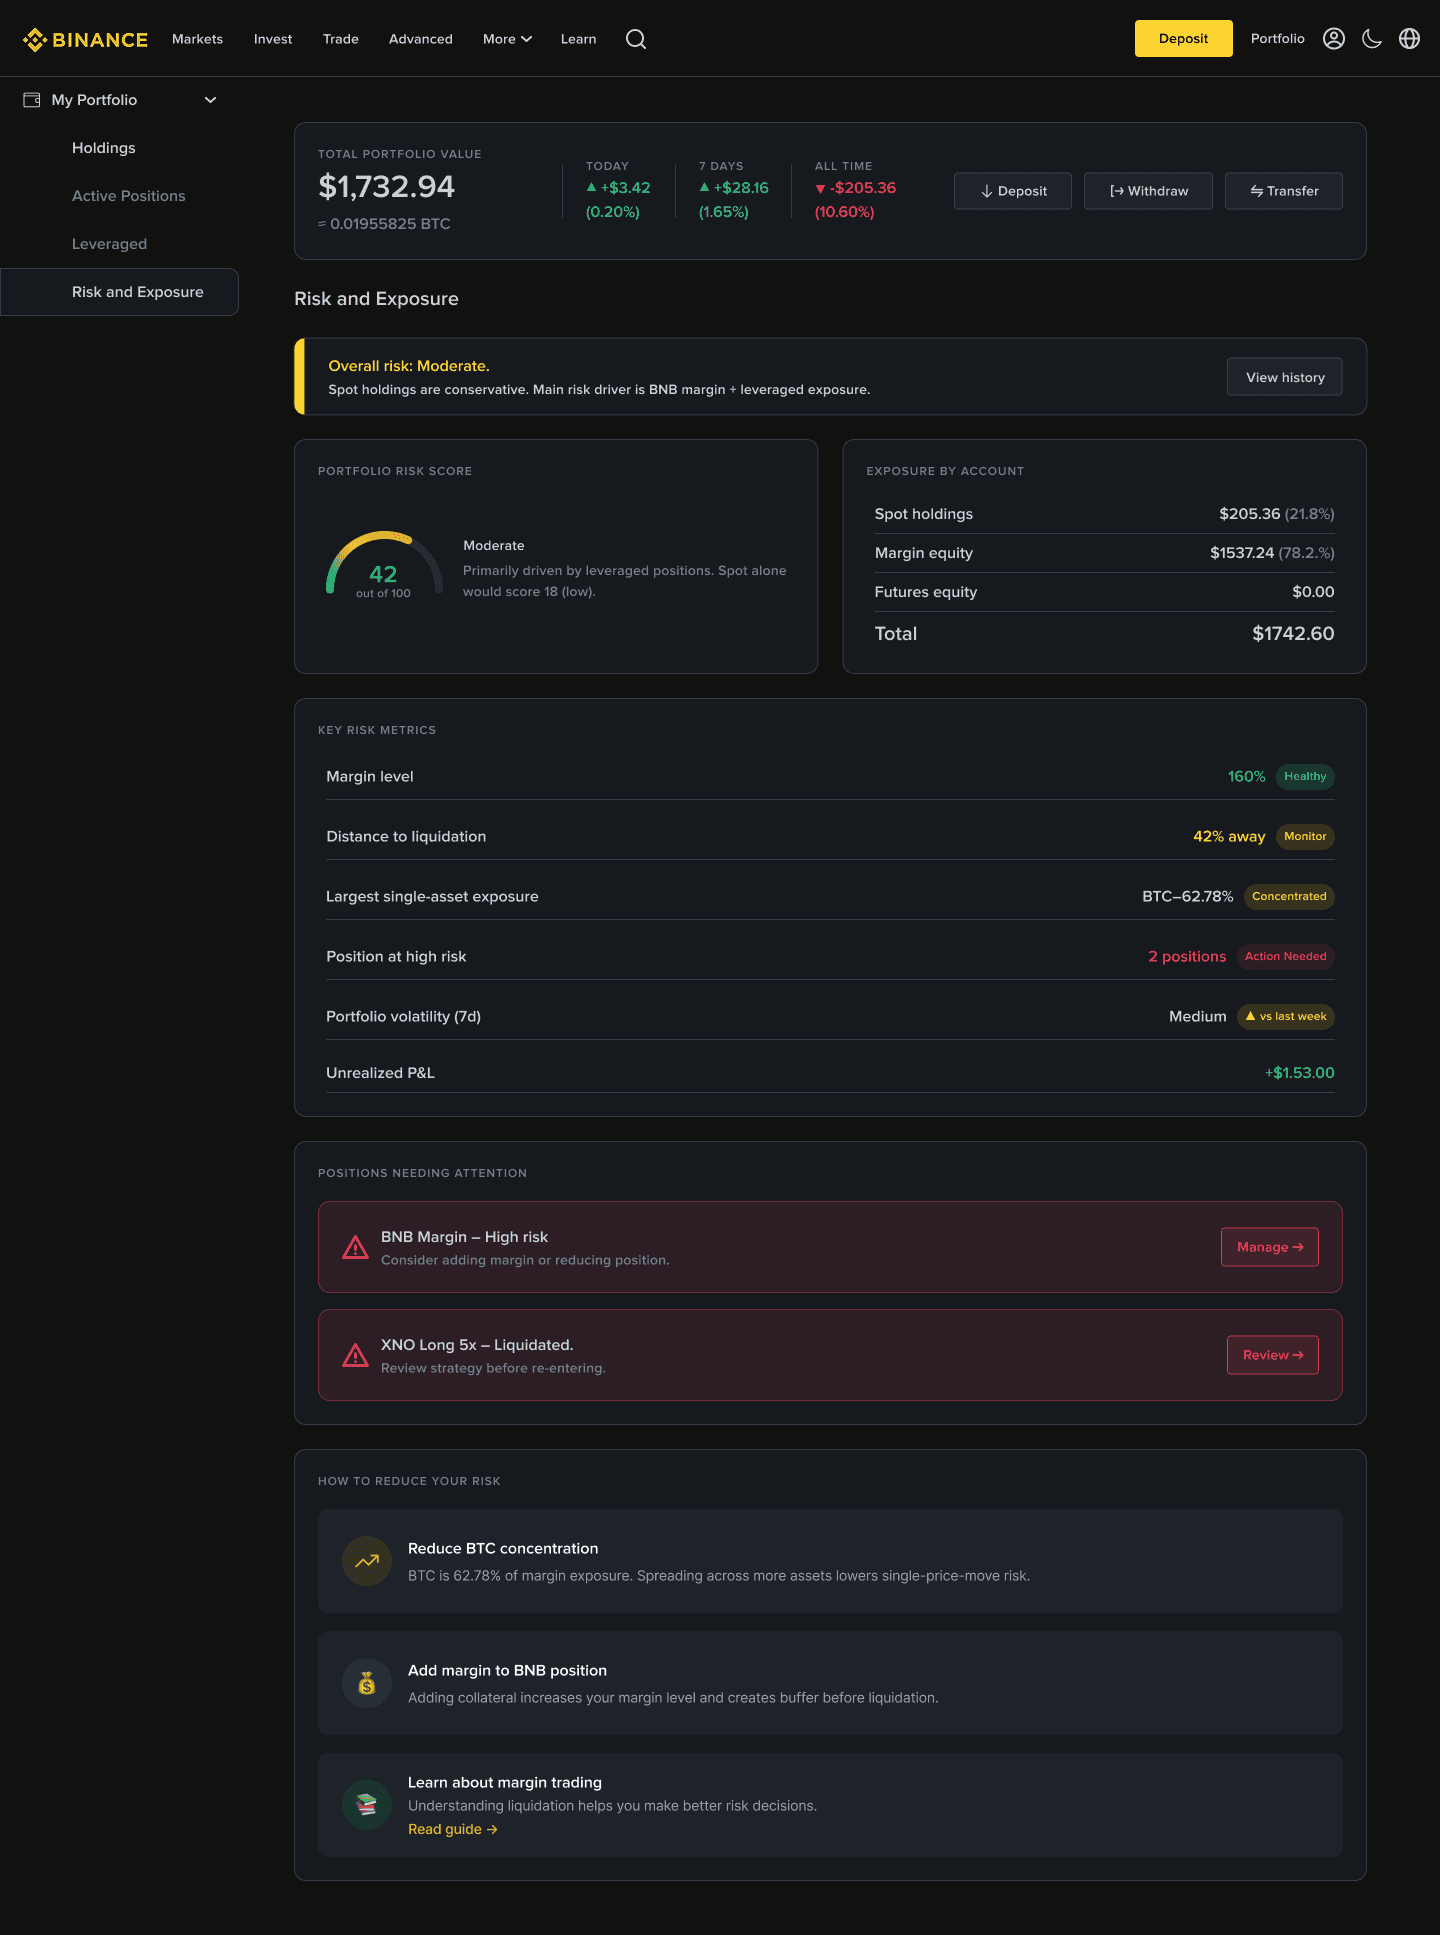Viewport: 1440px width, 1935px height.
Task: Open the Learn menu
Action: pyautogui.click(x=578, y=39)
